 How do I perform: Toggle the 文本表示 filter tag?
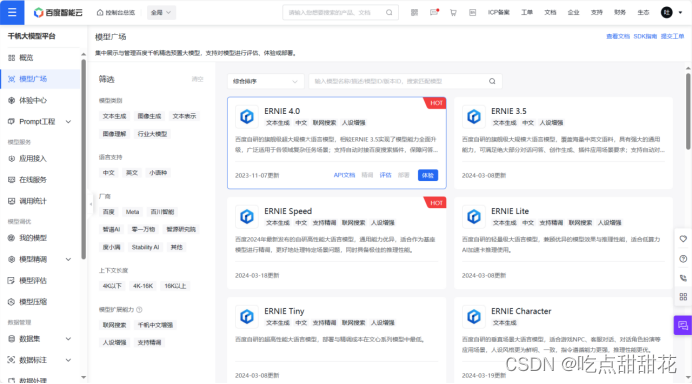pos(184,116)
